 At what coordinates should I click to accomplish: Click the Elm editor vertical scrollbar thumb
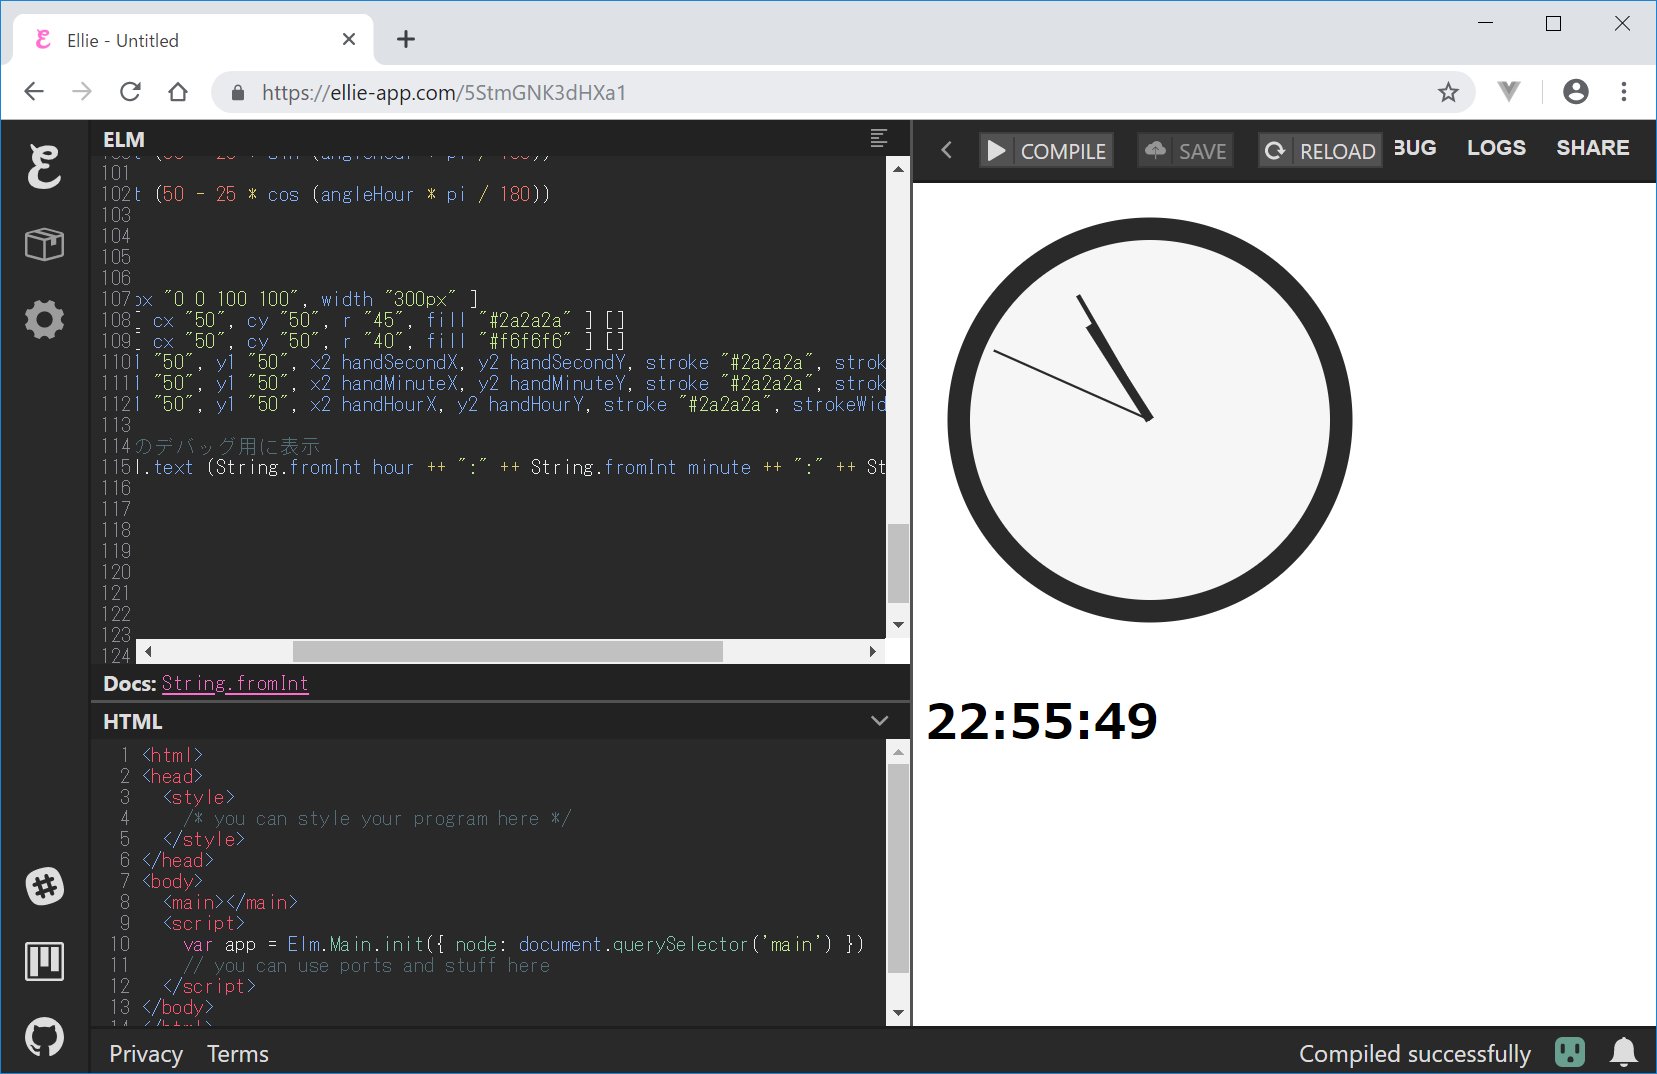pyautogui.click(x=898, y=563)
